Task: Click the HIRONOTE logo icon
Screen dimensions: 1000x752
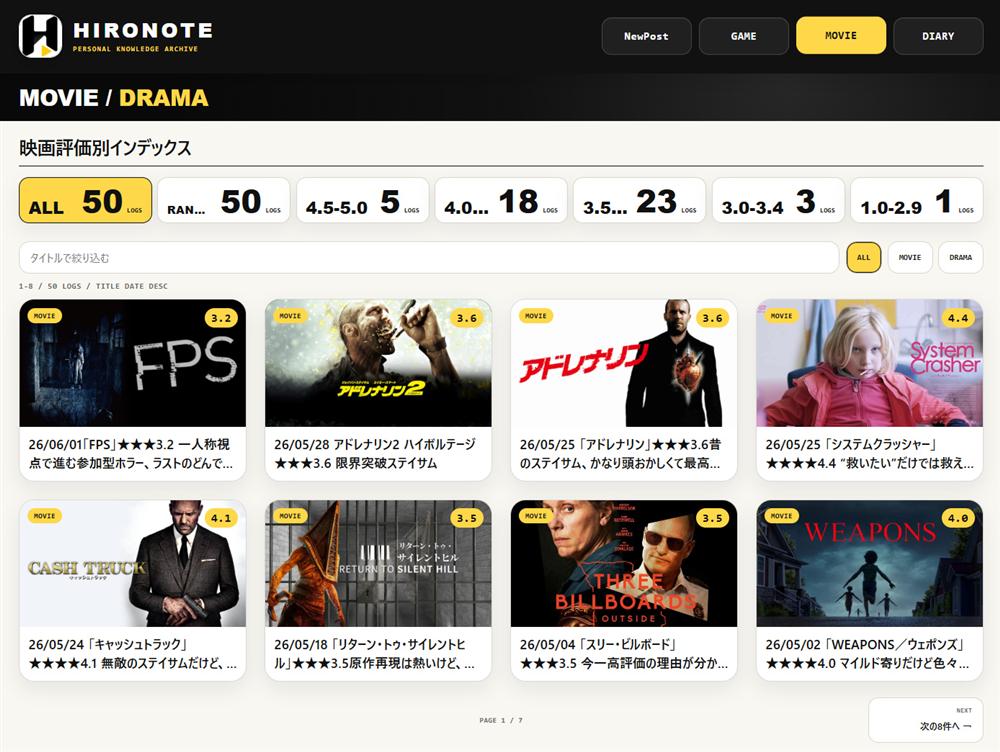Action: [40, 36]
